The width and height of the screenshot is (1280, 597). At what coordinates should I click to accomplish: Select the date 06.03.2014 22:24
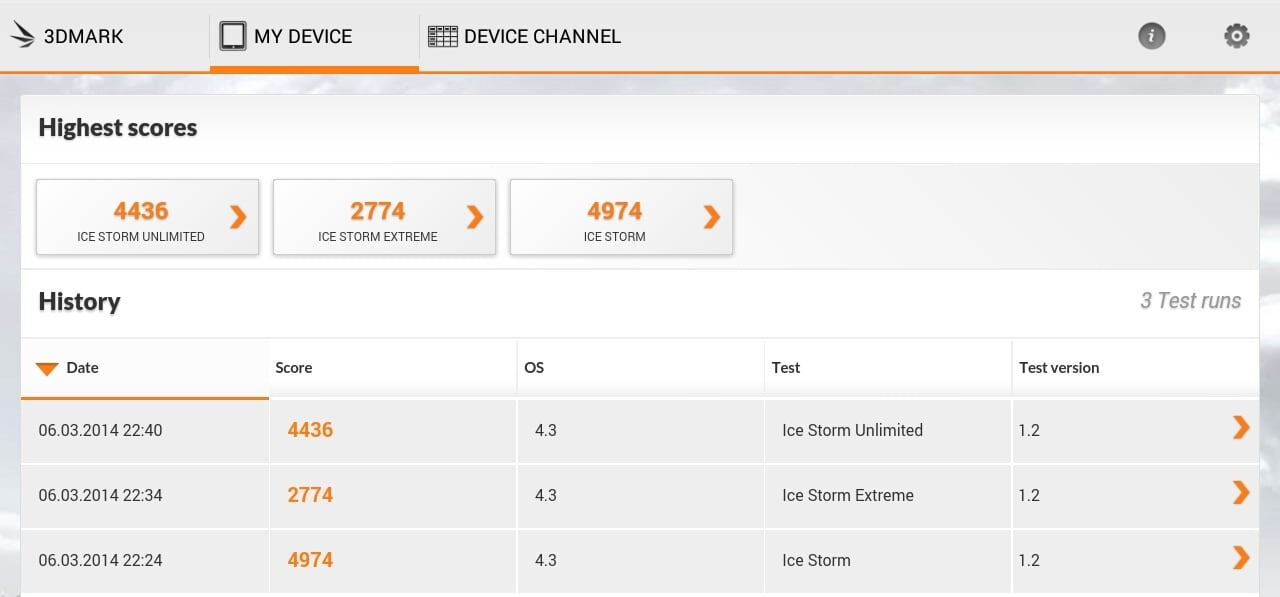(100, 560)
